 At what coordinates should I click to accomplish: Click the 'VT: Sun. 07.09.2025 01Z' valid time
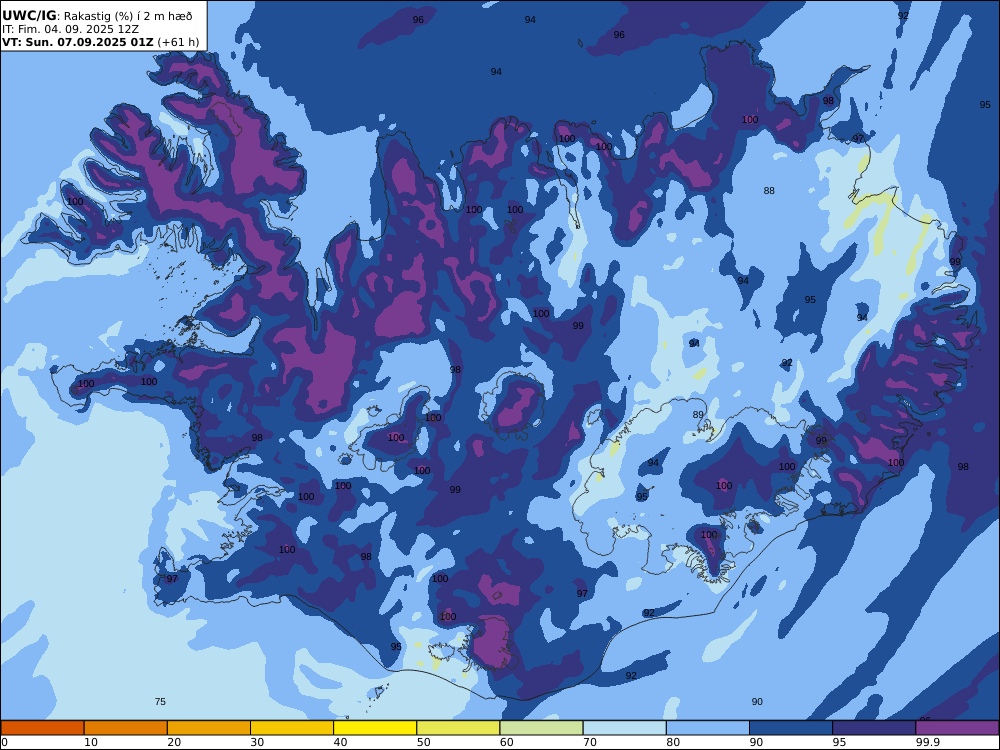pyautogui.click(x=78, y=42)
